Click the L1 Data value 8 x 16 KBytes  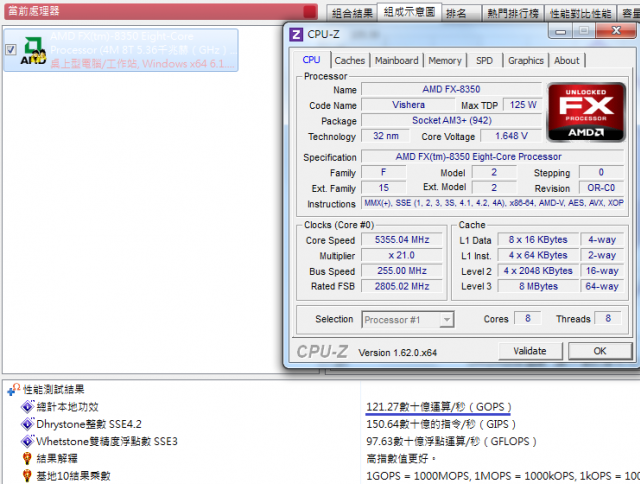538,240
